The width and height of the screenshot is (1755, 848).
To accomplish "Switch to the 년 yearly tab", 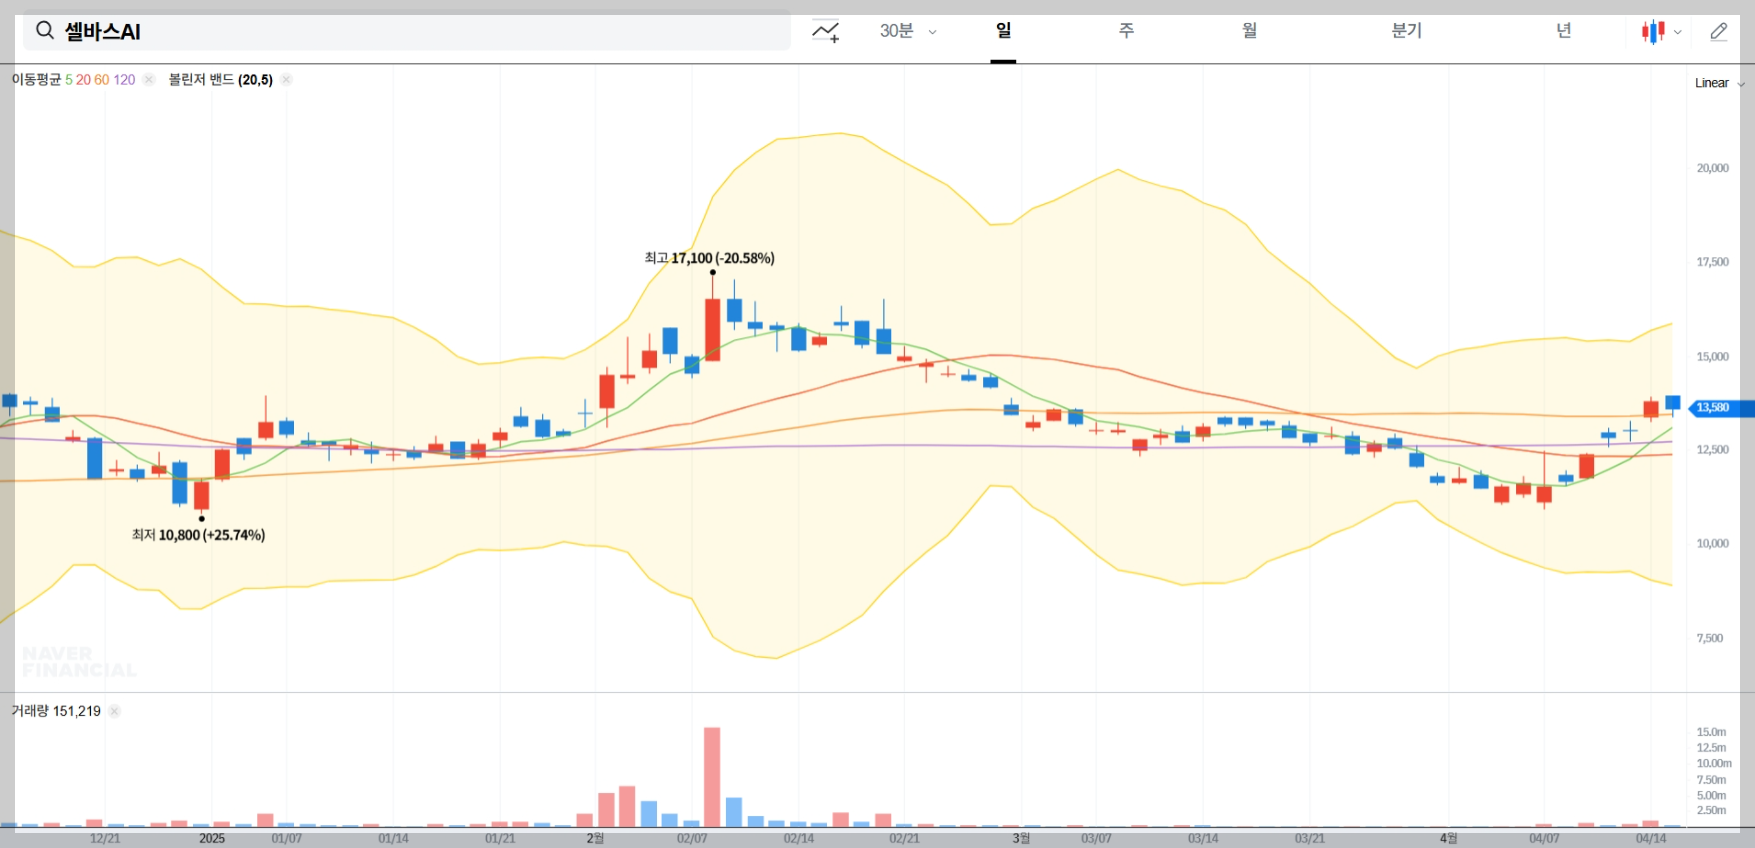I will [1563, 31].
